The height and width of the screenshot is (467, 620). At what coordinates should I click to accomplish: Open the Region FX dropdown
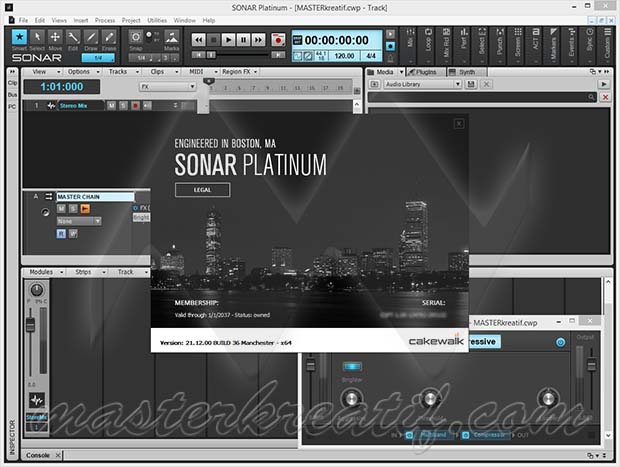(240, 72)
